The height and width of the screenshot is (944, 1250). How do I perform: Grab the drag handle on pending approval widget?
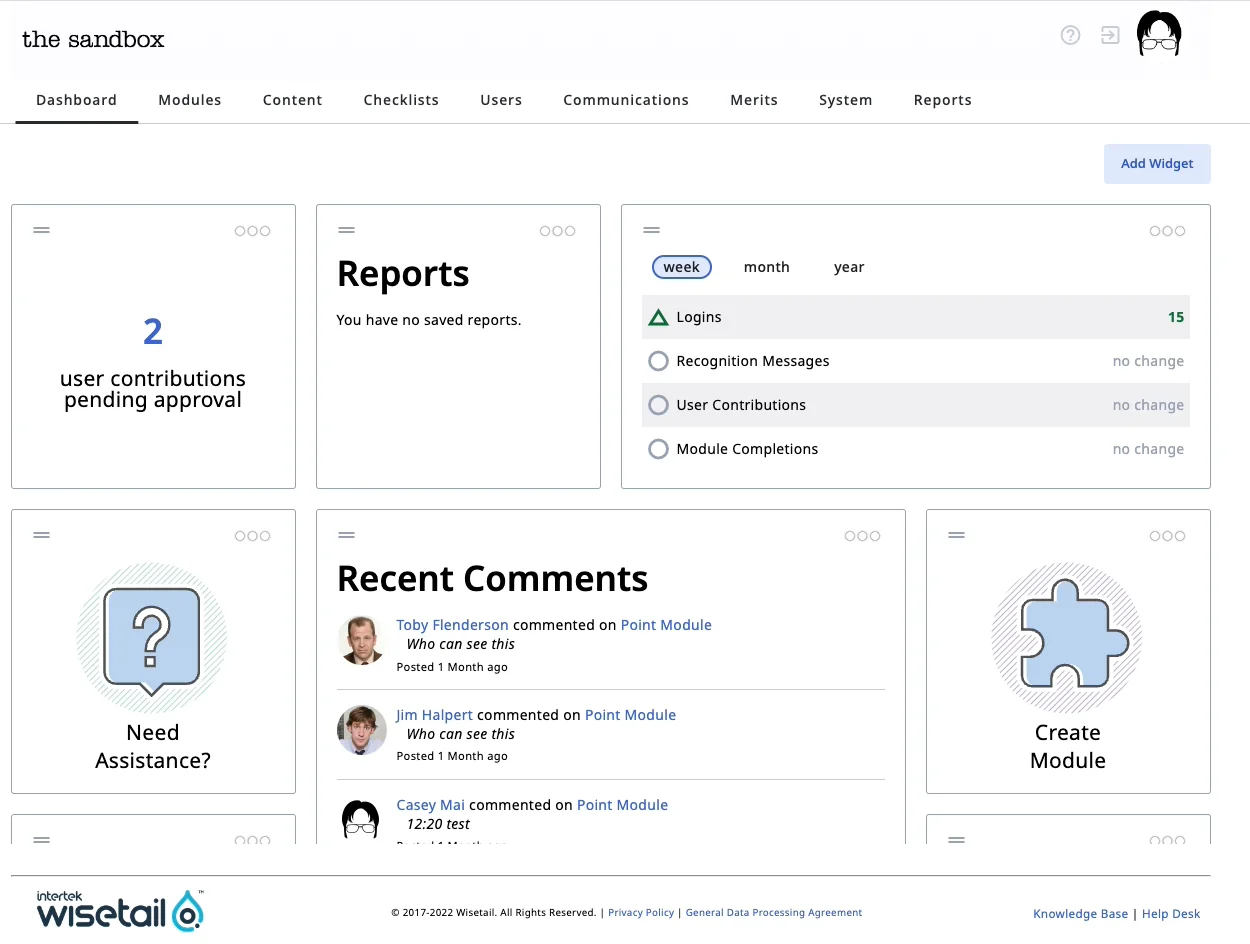41,230
